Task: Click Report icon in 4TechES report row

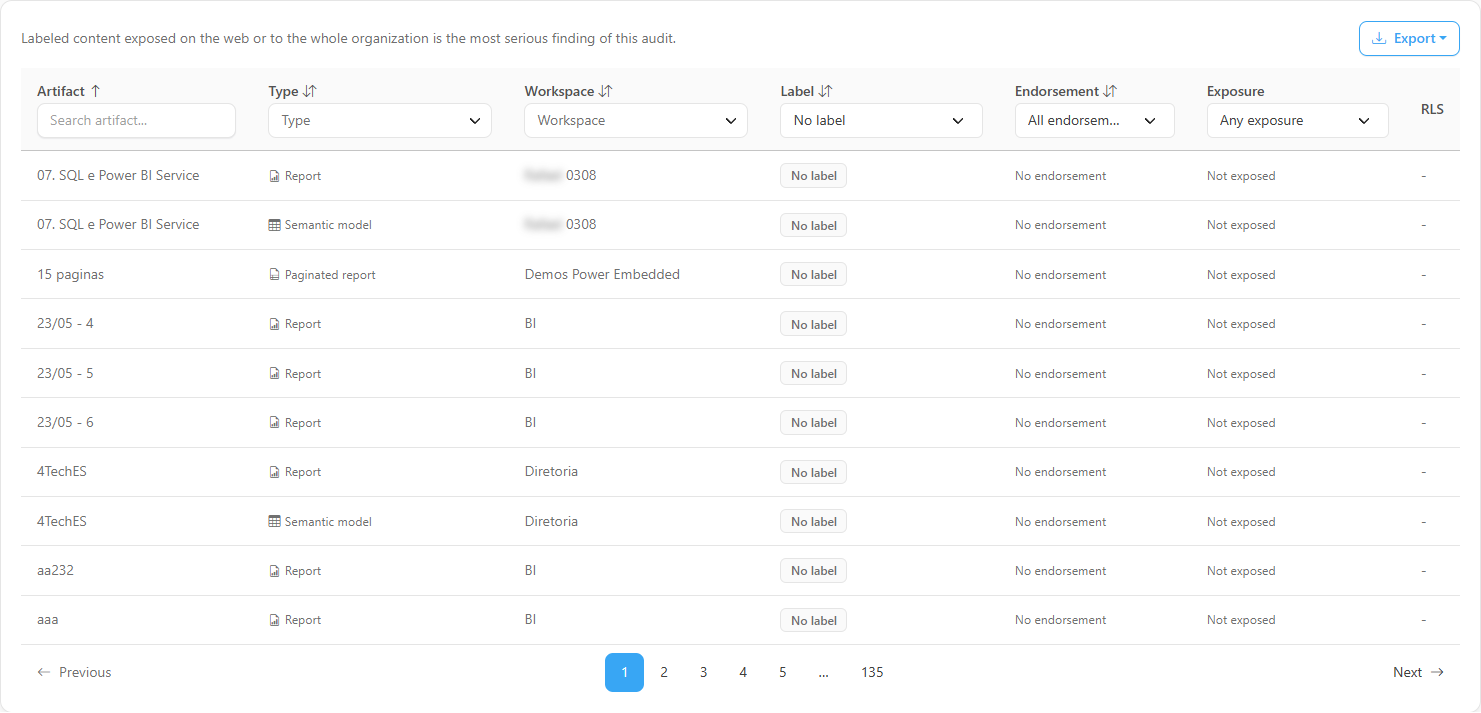Action: point(274,472)
